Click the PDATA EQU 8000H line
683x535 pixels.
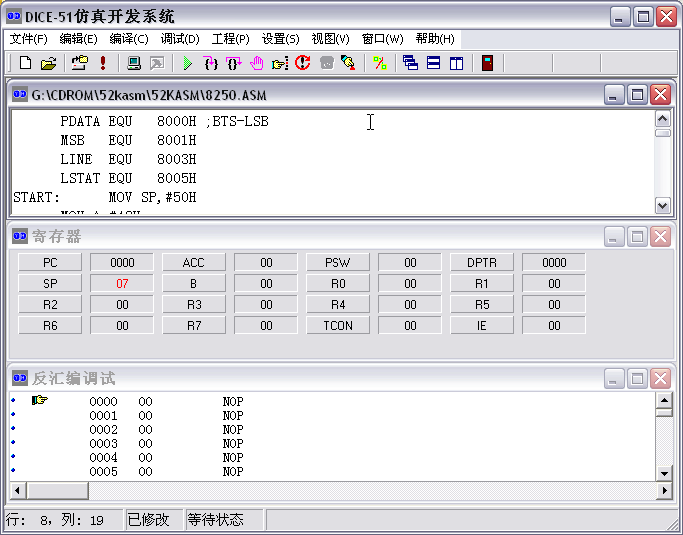[128, 121]
